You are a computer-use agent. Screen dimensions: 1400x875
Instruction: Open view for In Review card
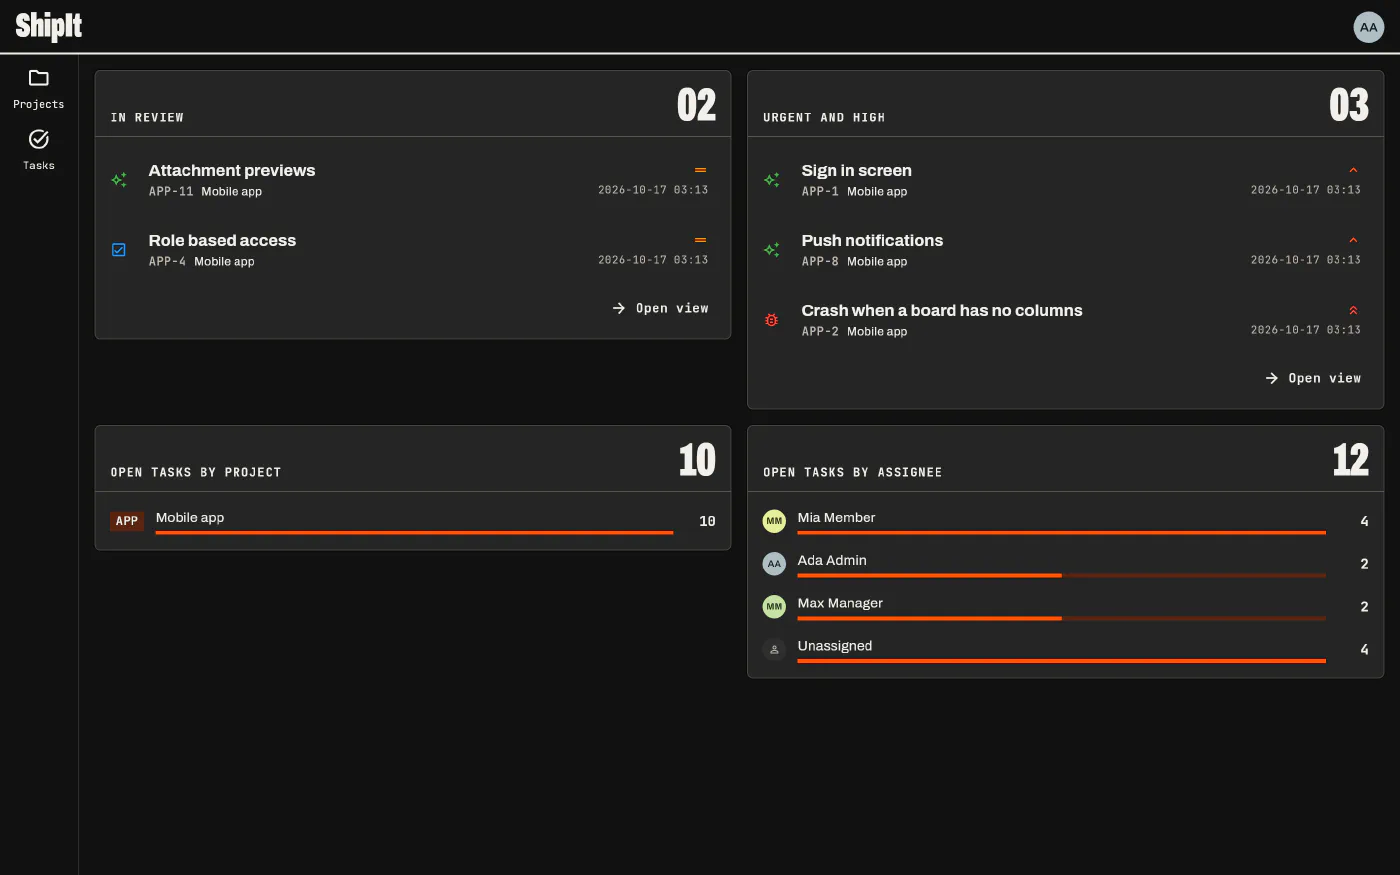[x=660, y=308]
